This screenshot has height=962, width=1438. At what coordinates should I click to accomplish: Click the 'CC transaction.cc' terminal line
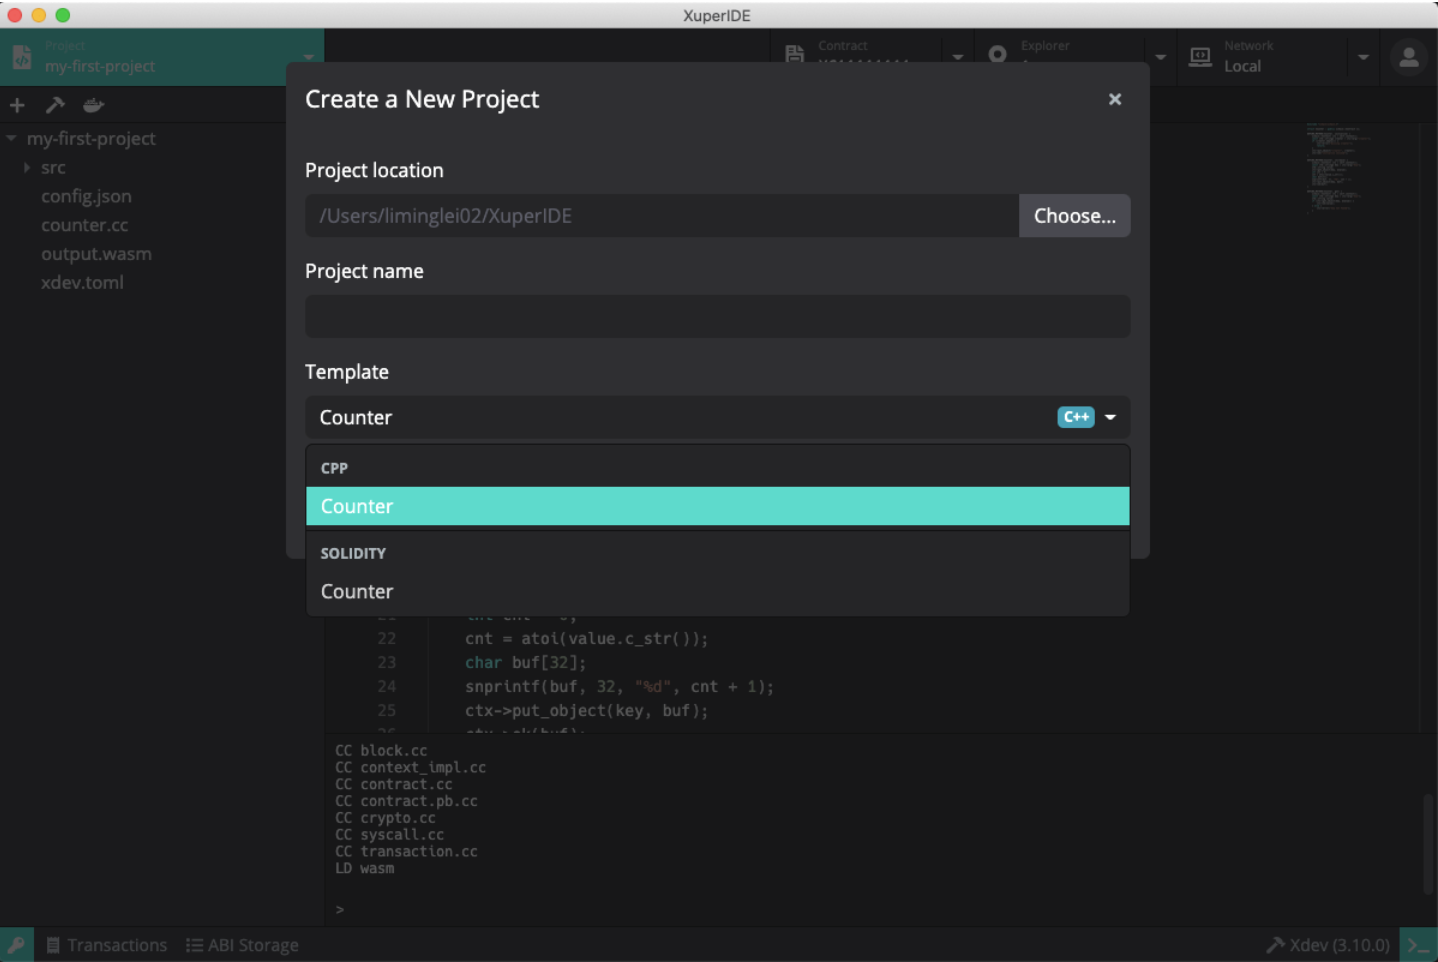pyautogui.click(x=406, y=851)
